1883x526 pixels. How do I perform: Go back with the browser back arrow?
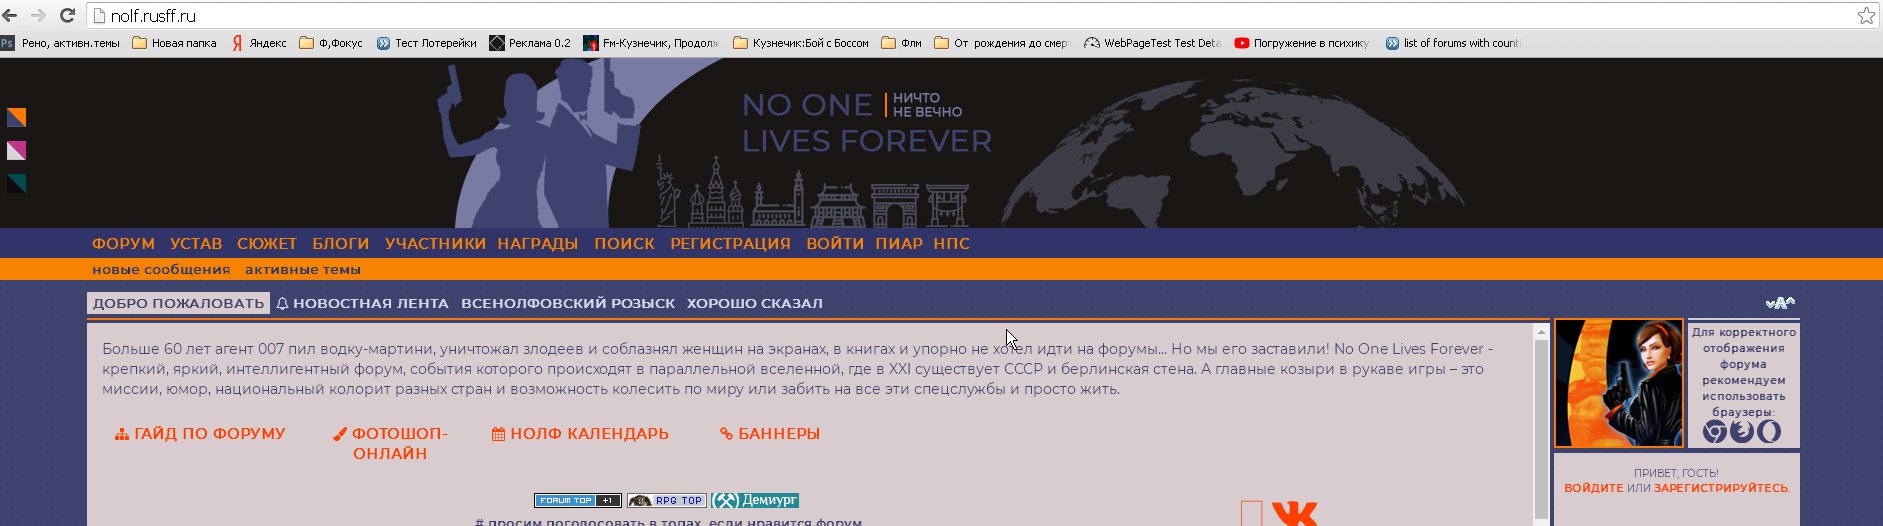pyautogui.click(x=11, y=15)
